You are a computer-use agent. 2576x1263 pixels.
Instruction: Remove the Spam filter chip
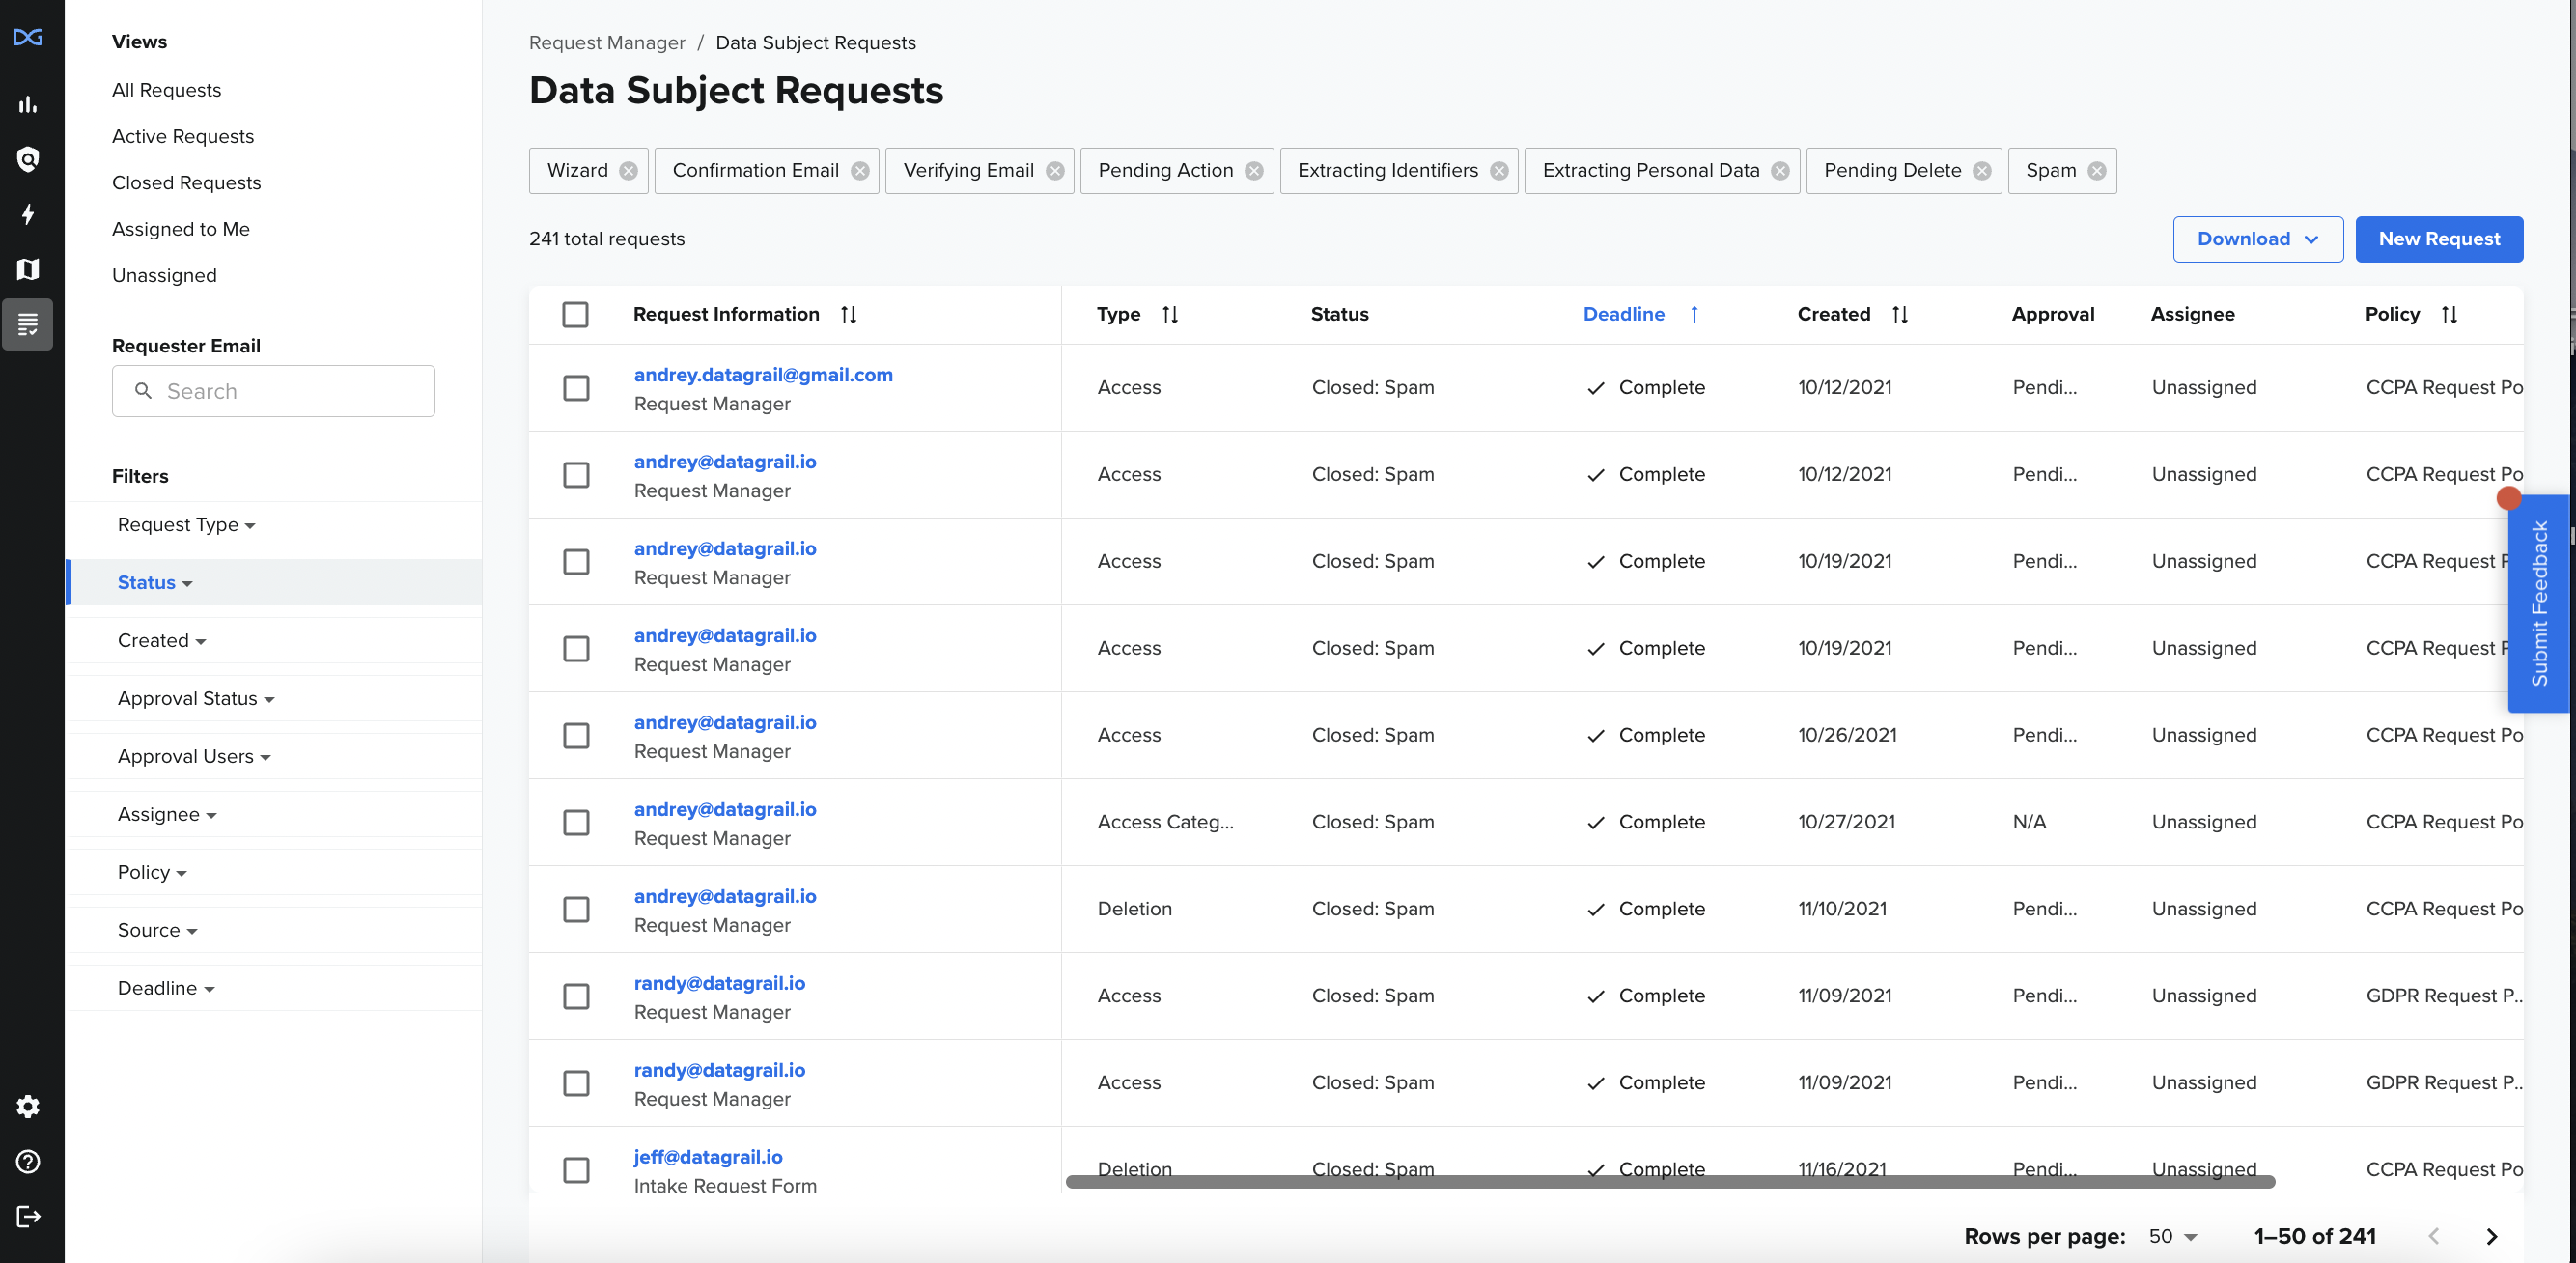2097,171
